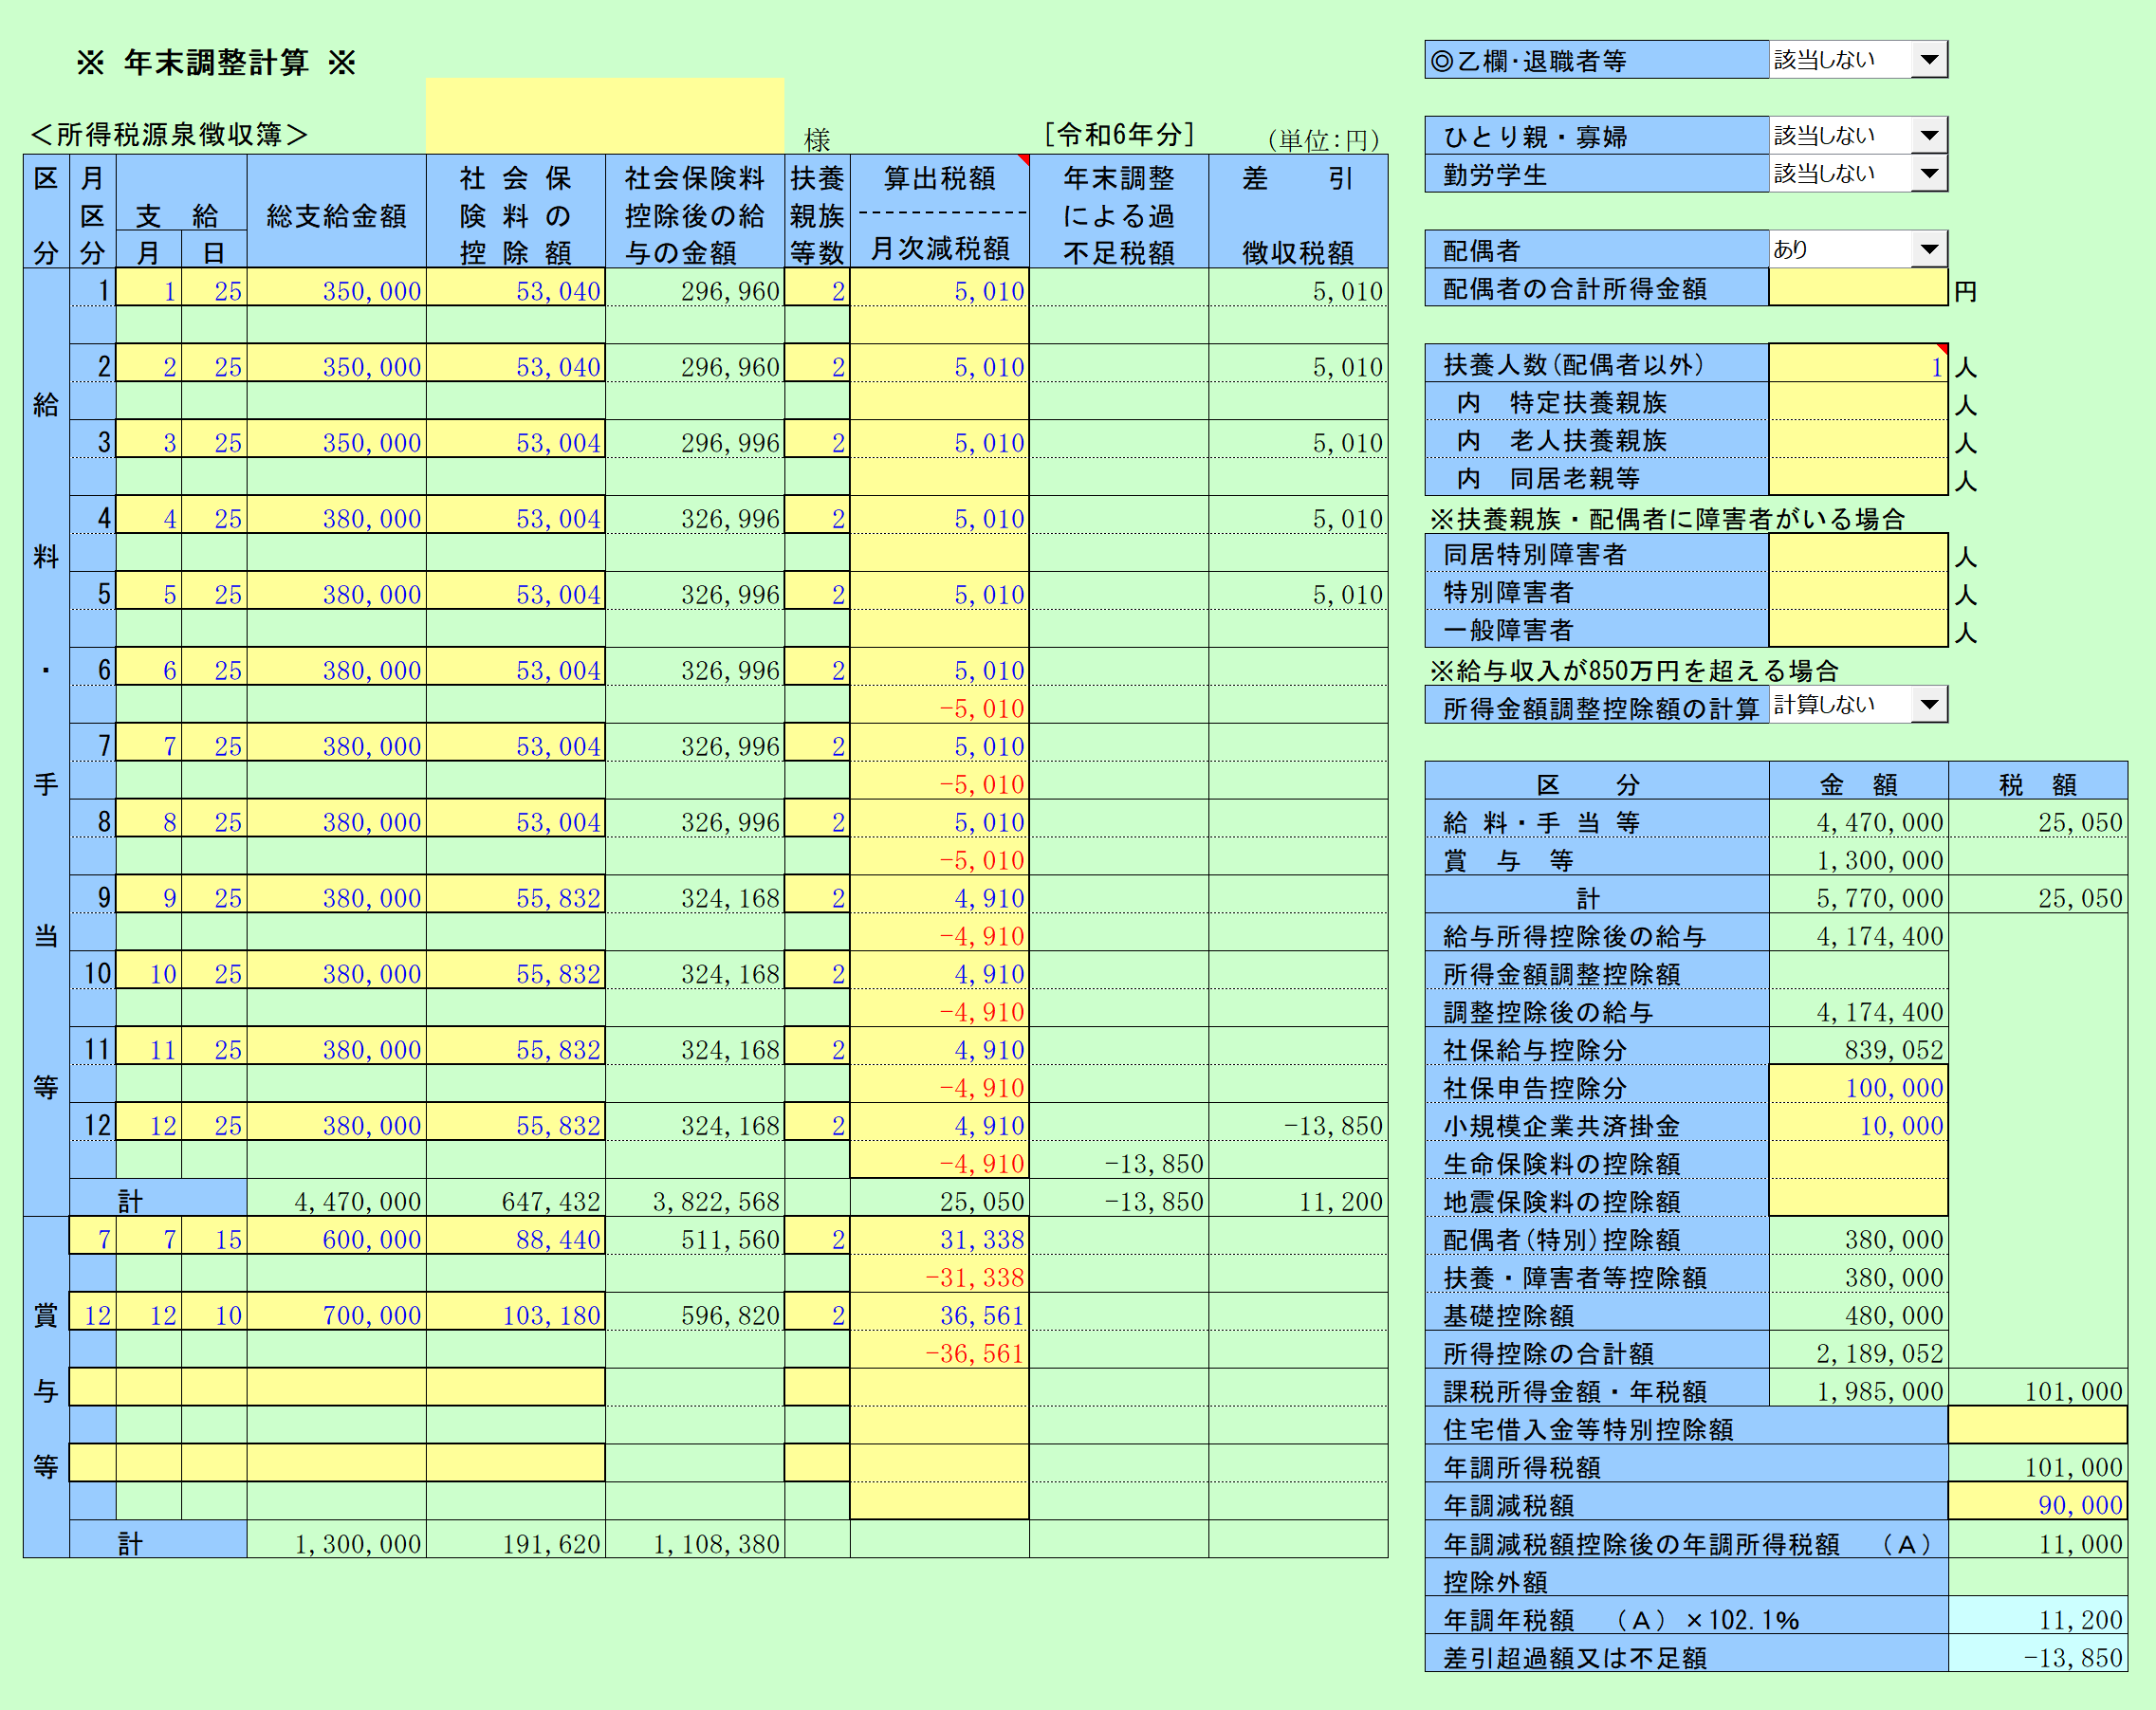
Task: Click the 差引超過額又は不足額 value -13,850
Action: (2037, 1655)
